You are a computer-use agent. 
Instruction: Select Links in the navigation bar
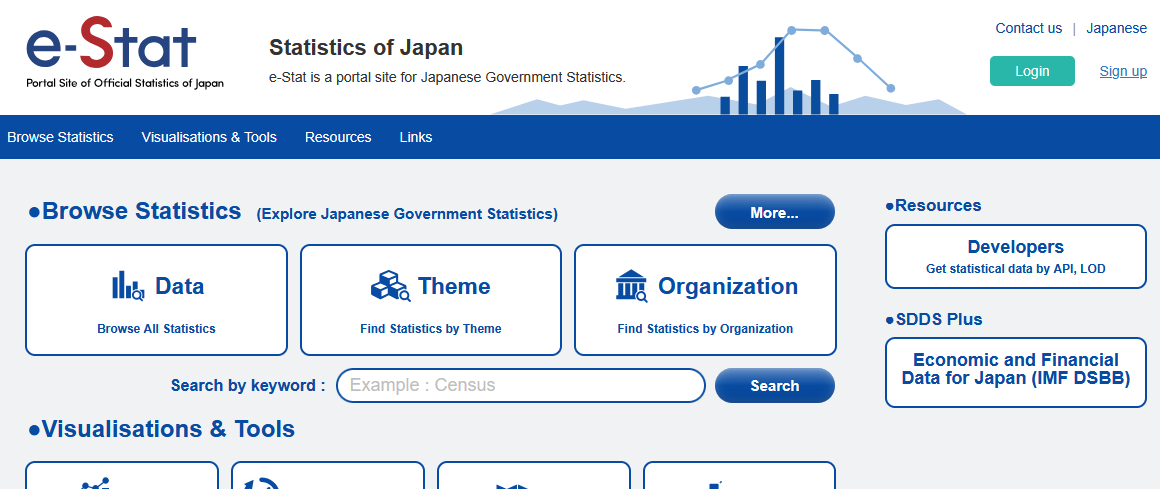416,137
